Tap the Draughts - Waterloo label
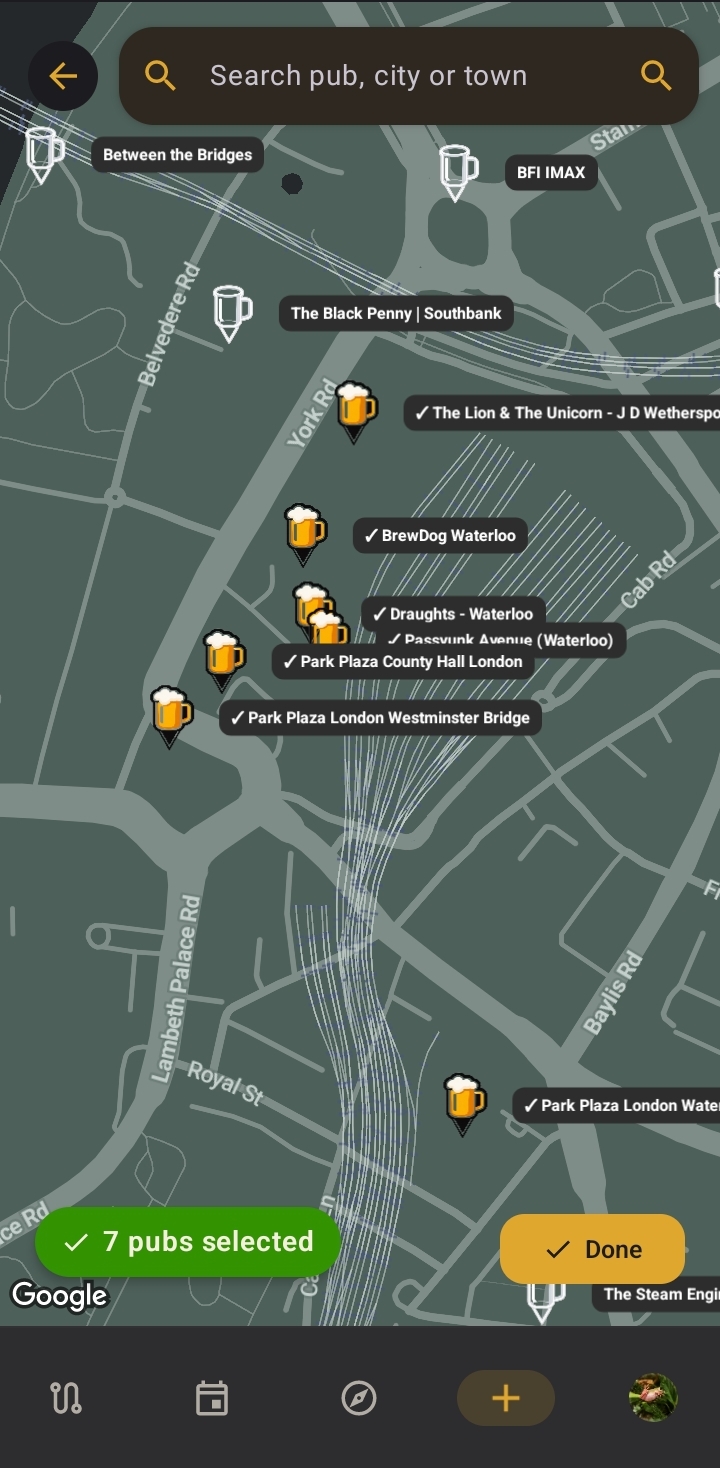The width and height of the screenshot is (720, 1468). pos(454,613)
